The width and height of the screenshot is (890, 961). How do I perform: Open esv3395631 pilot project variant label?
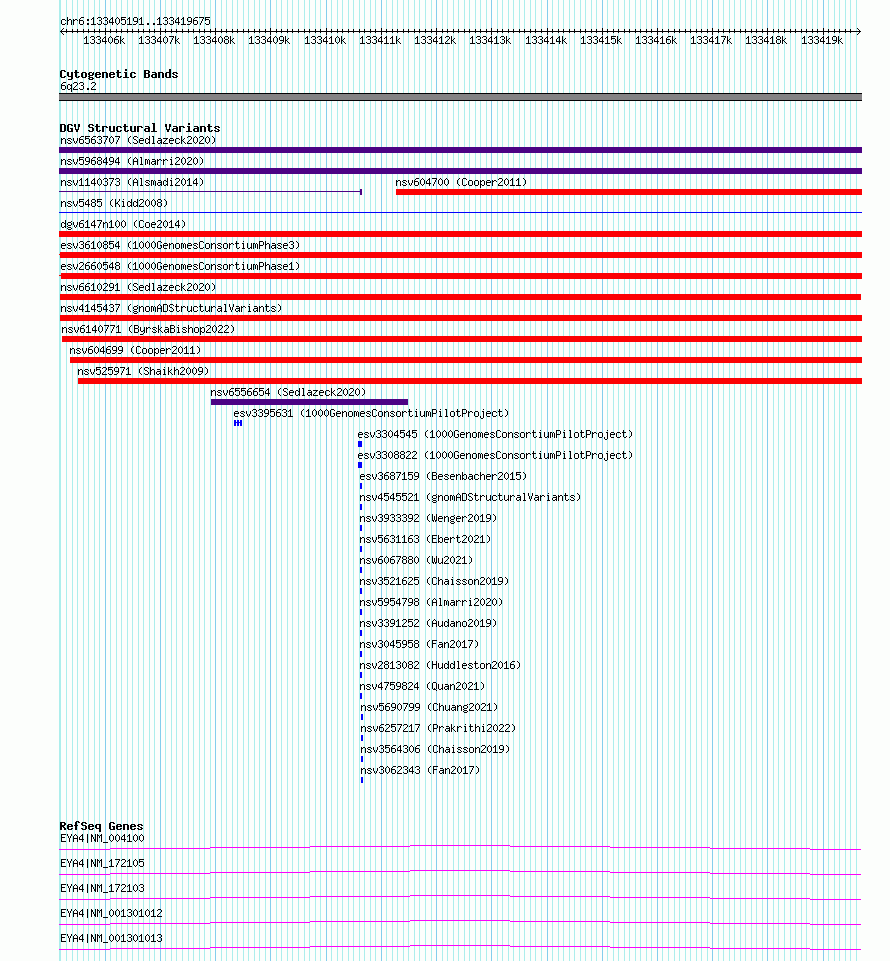(371, 413)
